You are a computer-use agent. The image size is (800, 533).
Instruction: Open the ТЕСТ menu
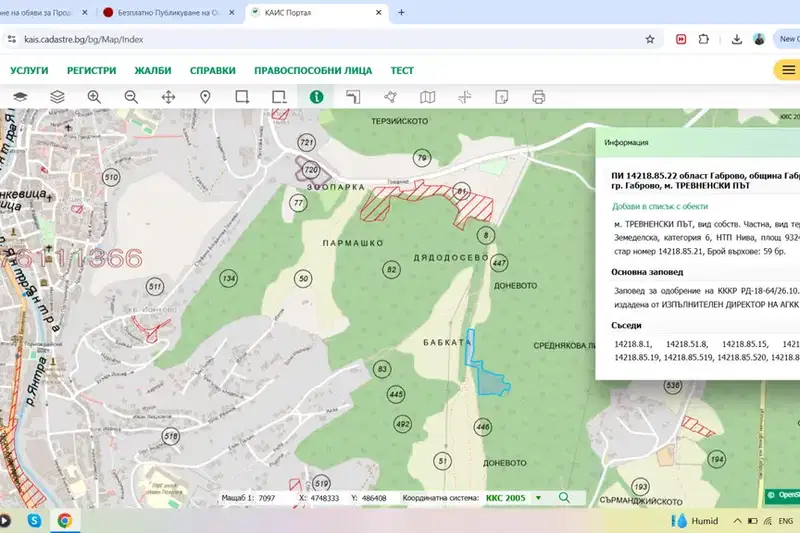click(x=402, y=70)
